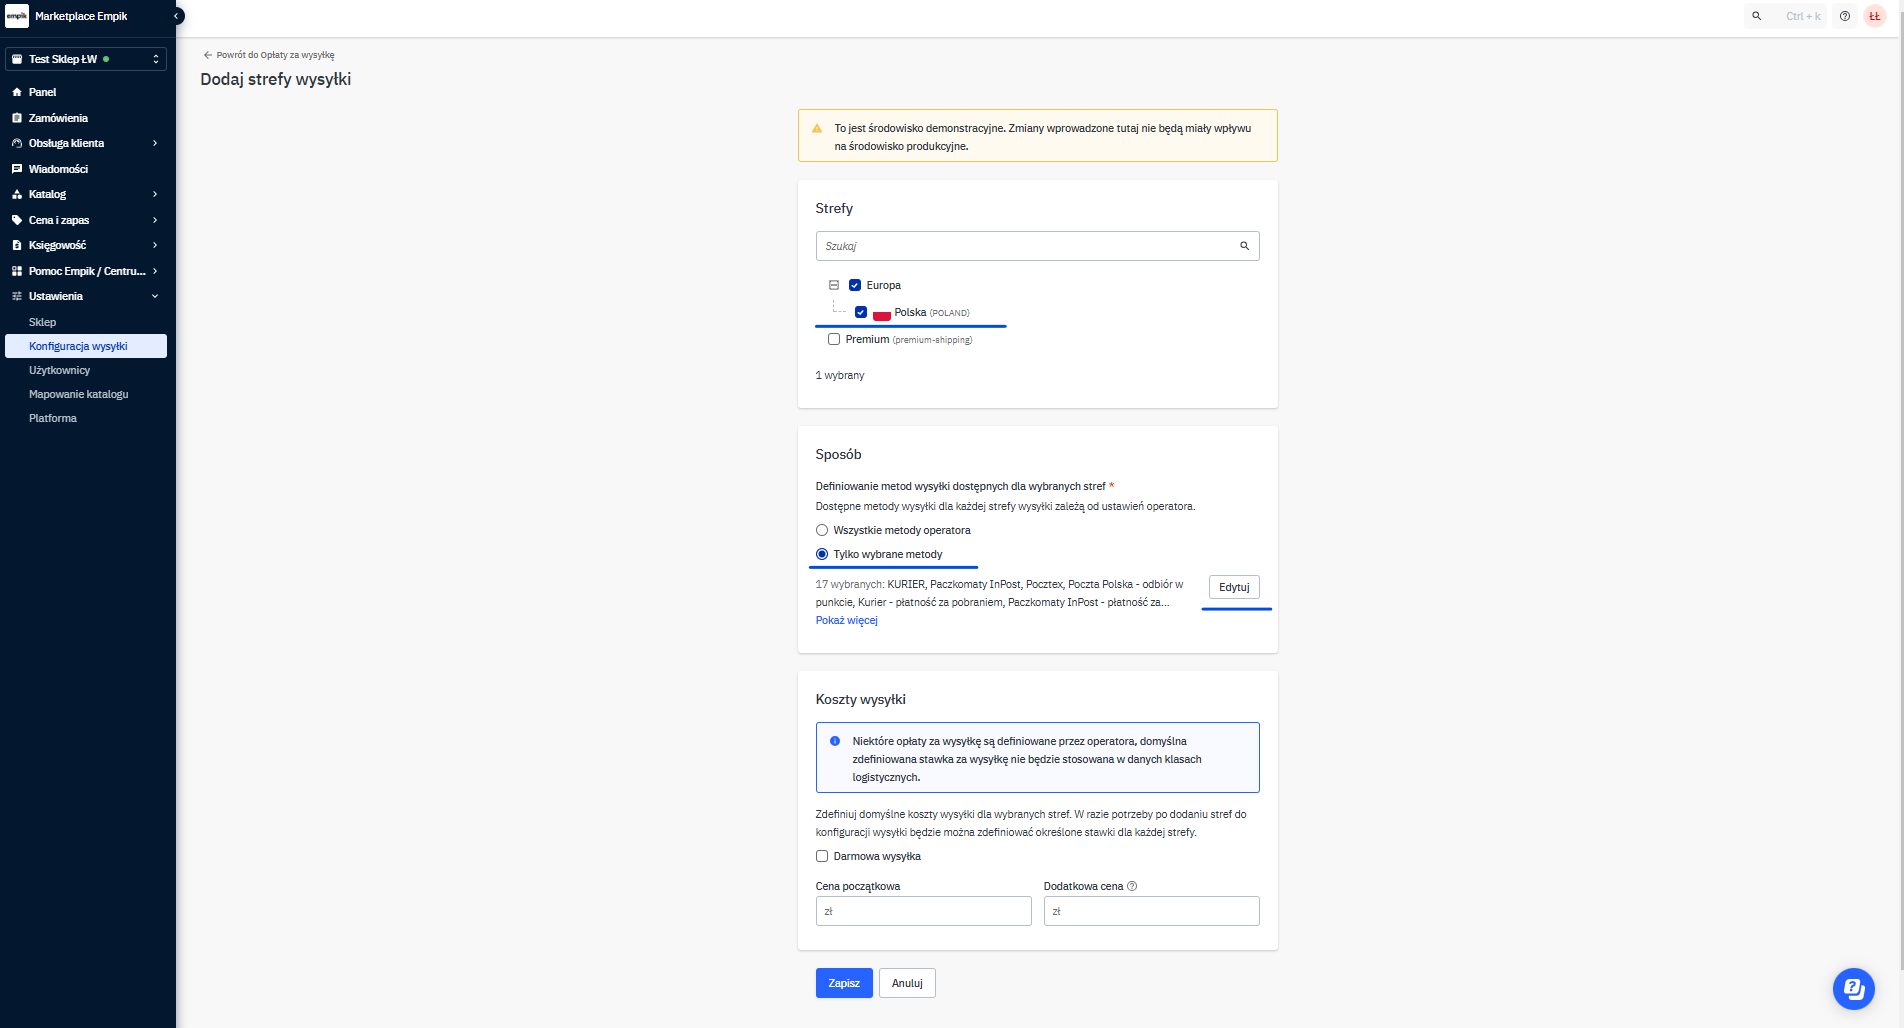Go to Użytkownicy settings submenu

(59, 370)
